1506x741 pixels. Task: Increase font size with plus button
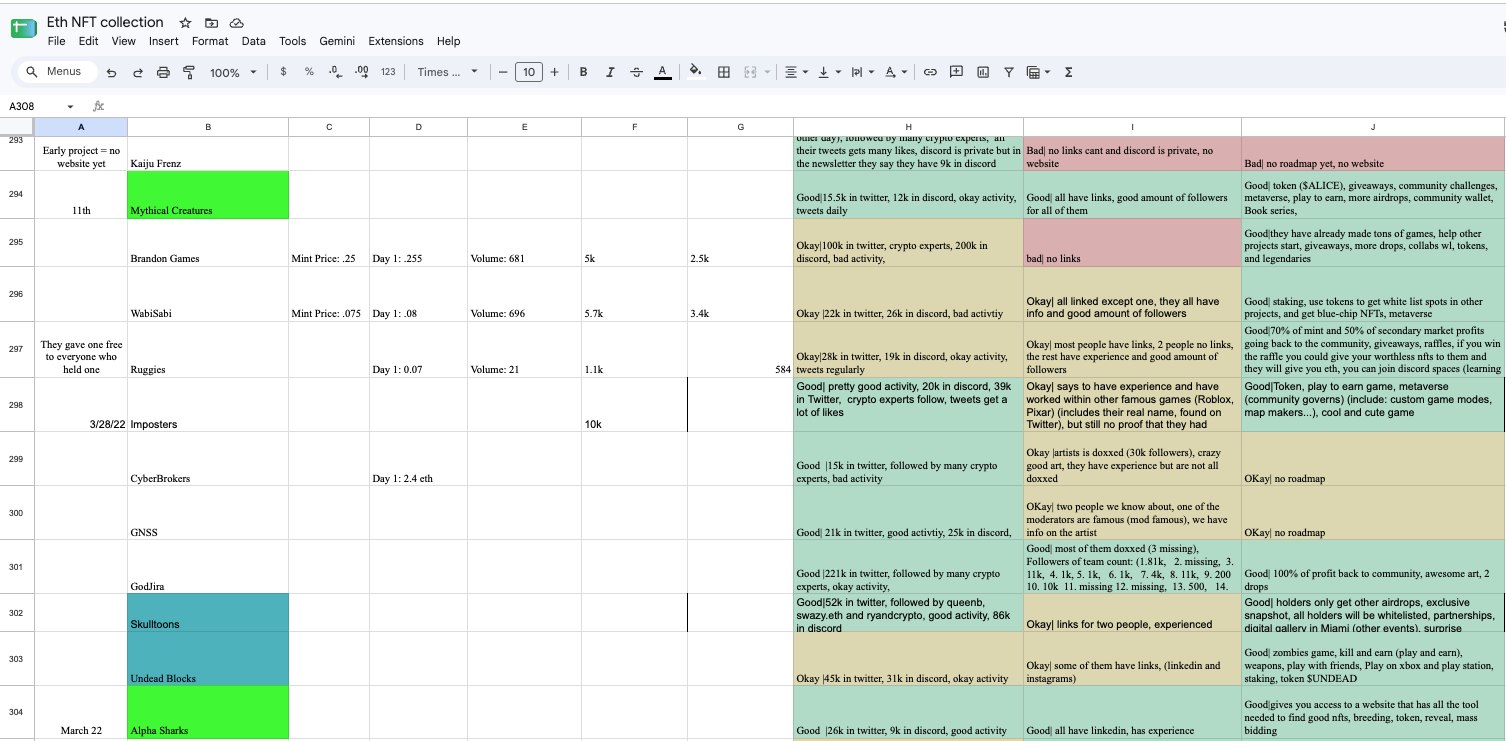pos(555,72)
